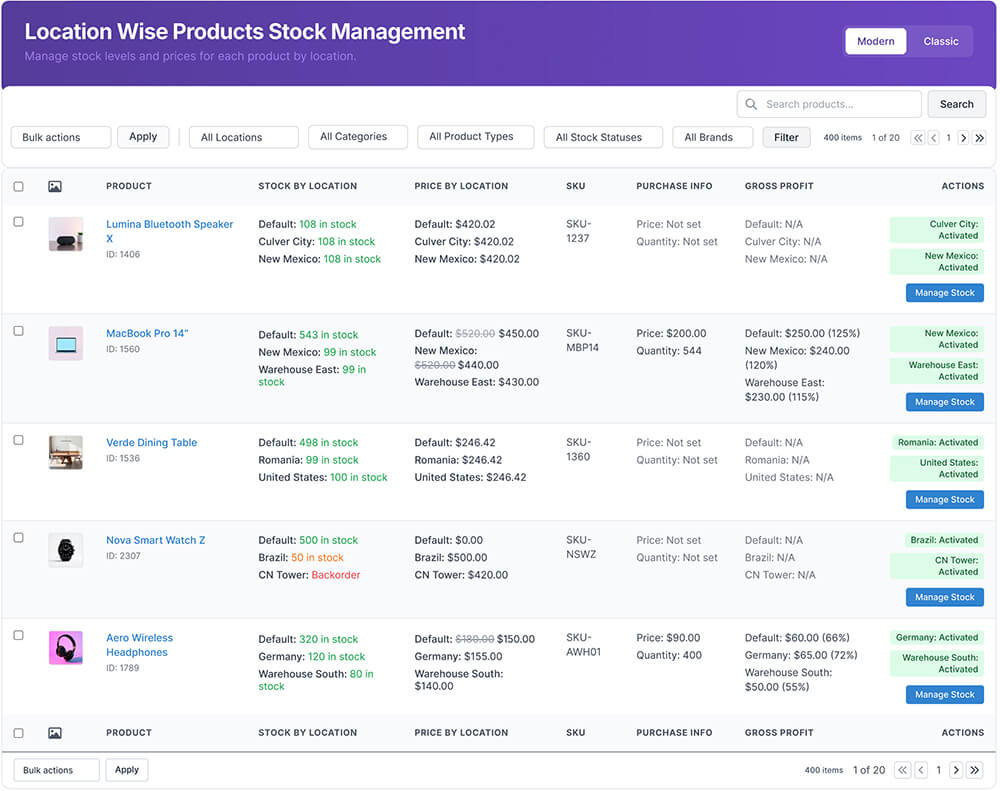Image resolution: width=1000 pixels, height=791 pixels.
Task: Check the Nova Smart Watch Z row checkbox
Action: (18, 538)
